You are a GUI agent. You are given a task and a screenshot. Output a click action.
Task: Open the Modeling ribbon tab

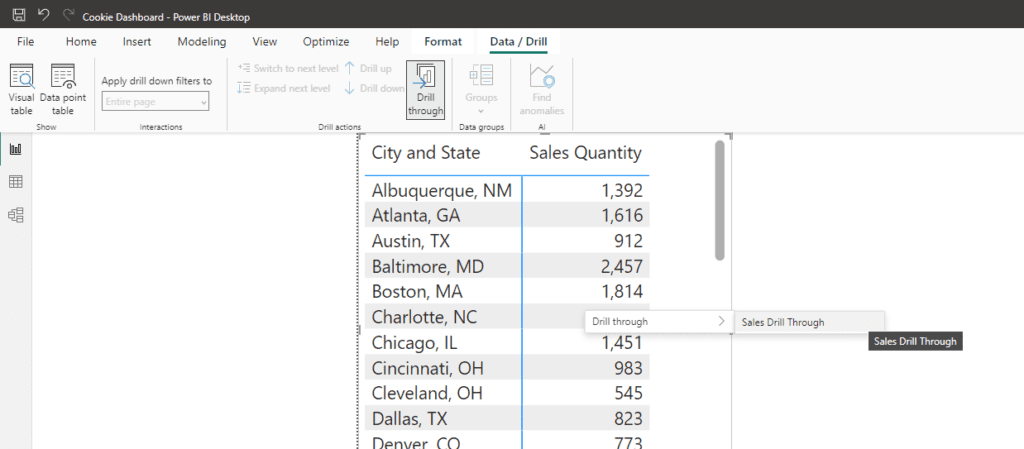tap(201, 42)
